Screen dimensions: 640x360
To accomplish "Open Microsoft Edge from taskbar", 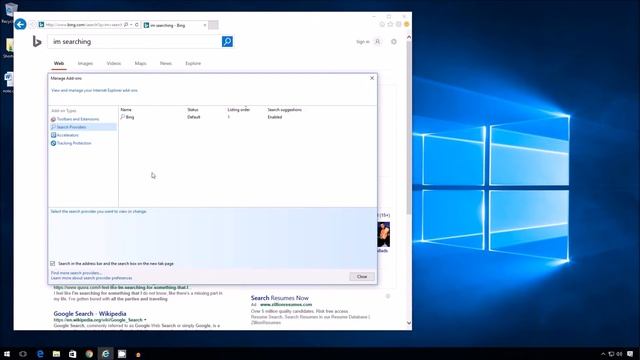I will 40,354.
